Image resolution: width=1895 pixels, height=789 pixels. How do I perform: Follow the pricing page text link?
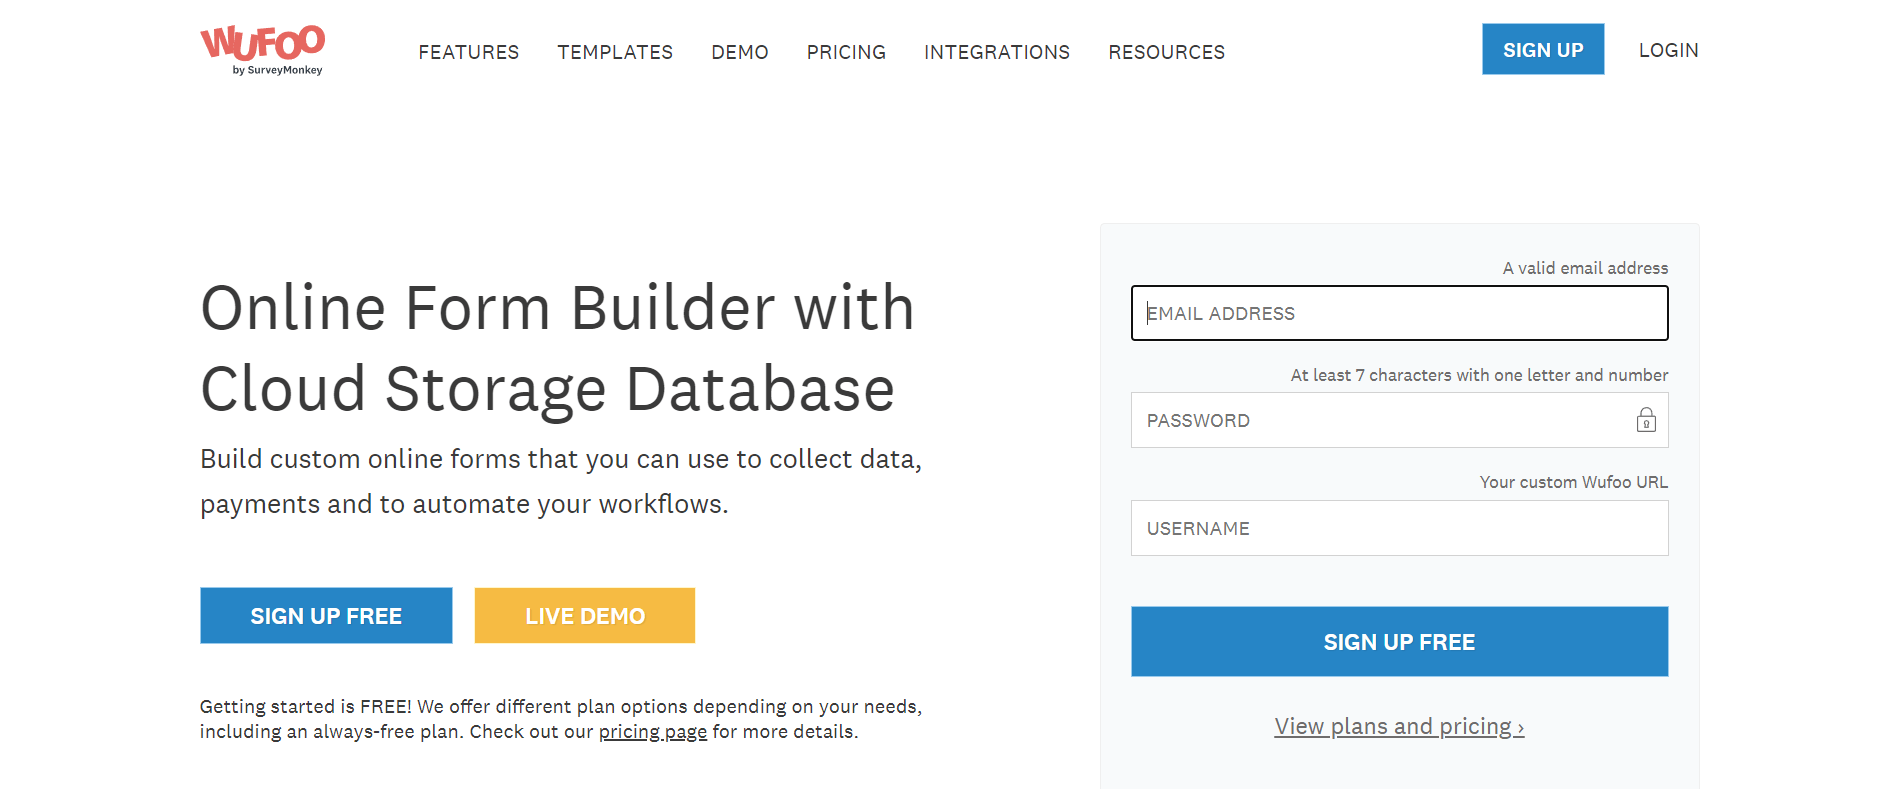(653, 732)
